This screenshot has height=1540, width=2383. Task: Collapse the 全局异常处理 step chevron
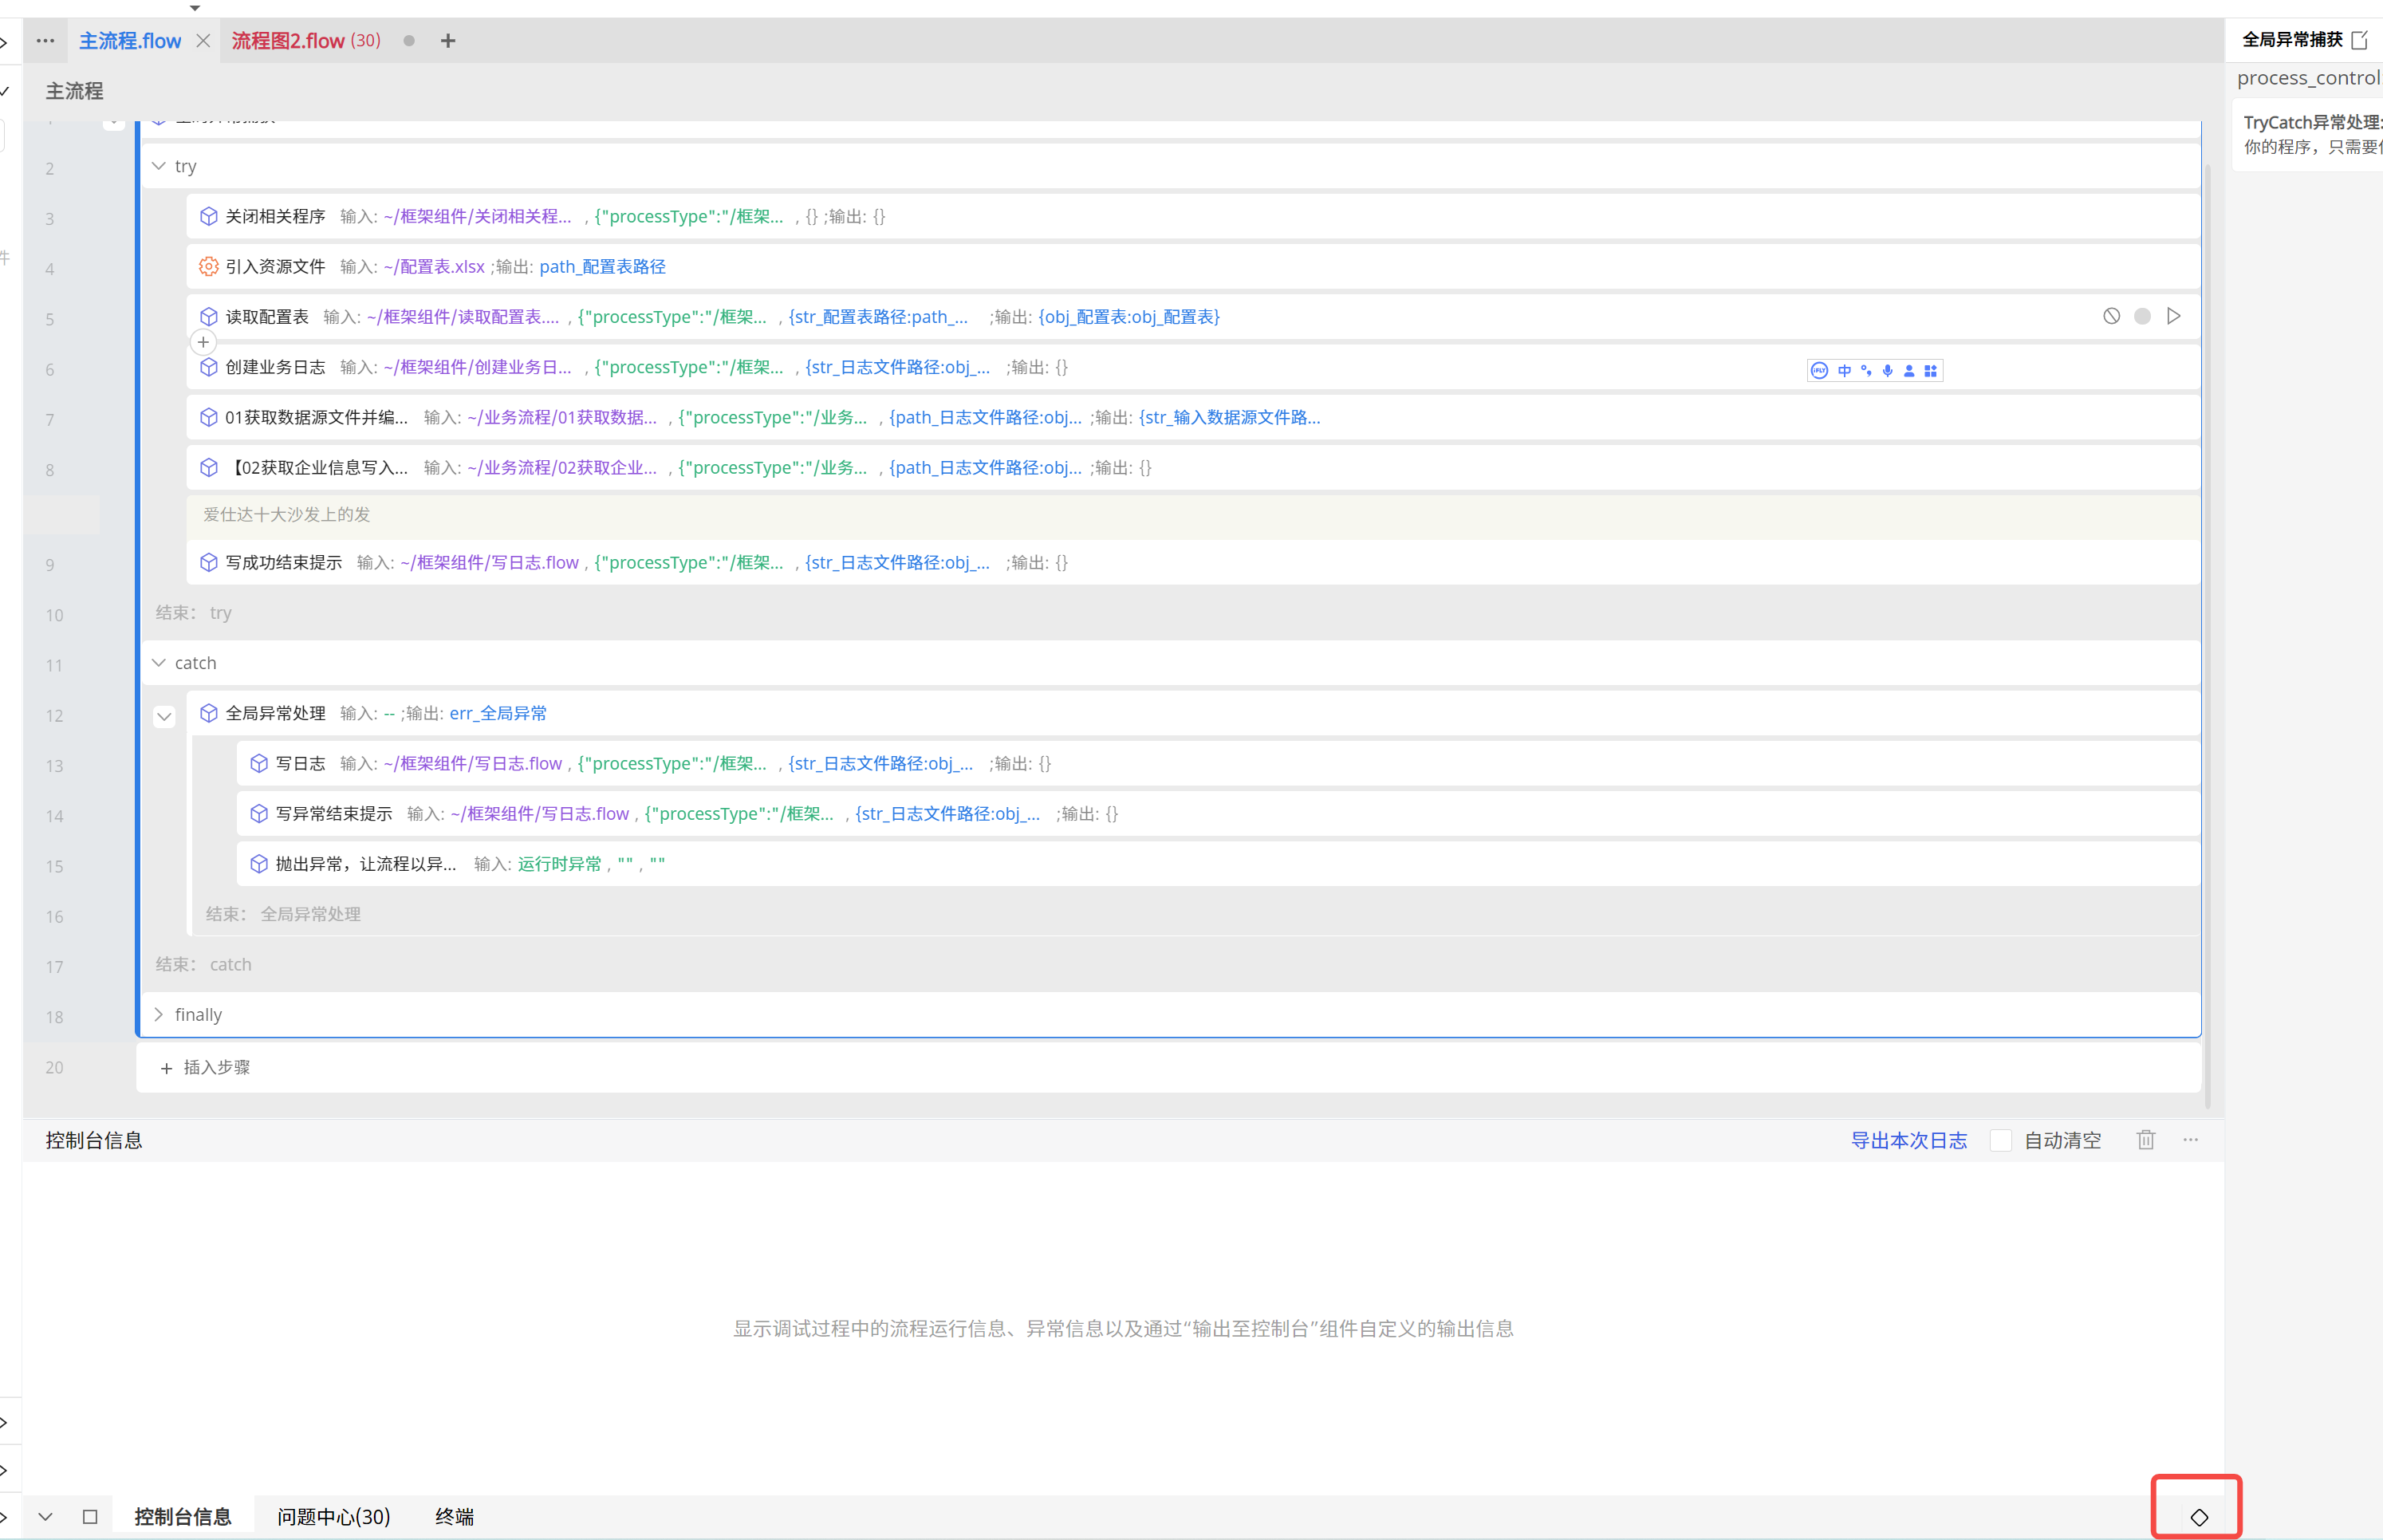point(165,716)
